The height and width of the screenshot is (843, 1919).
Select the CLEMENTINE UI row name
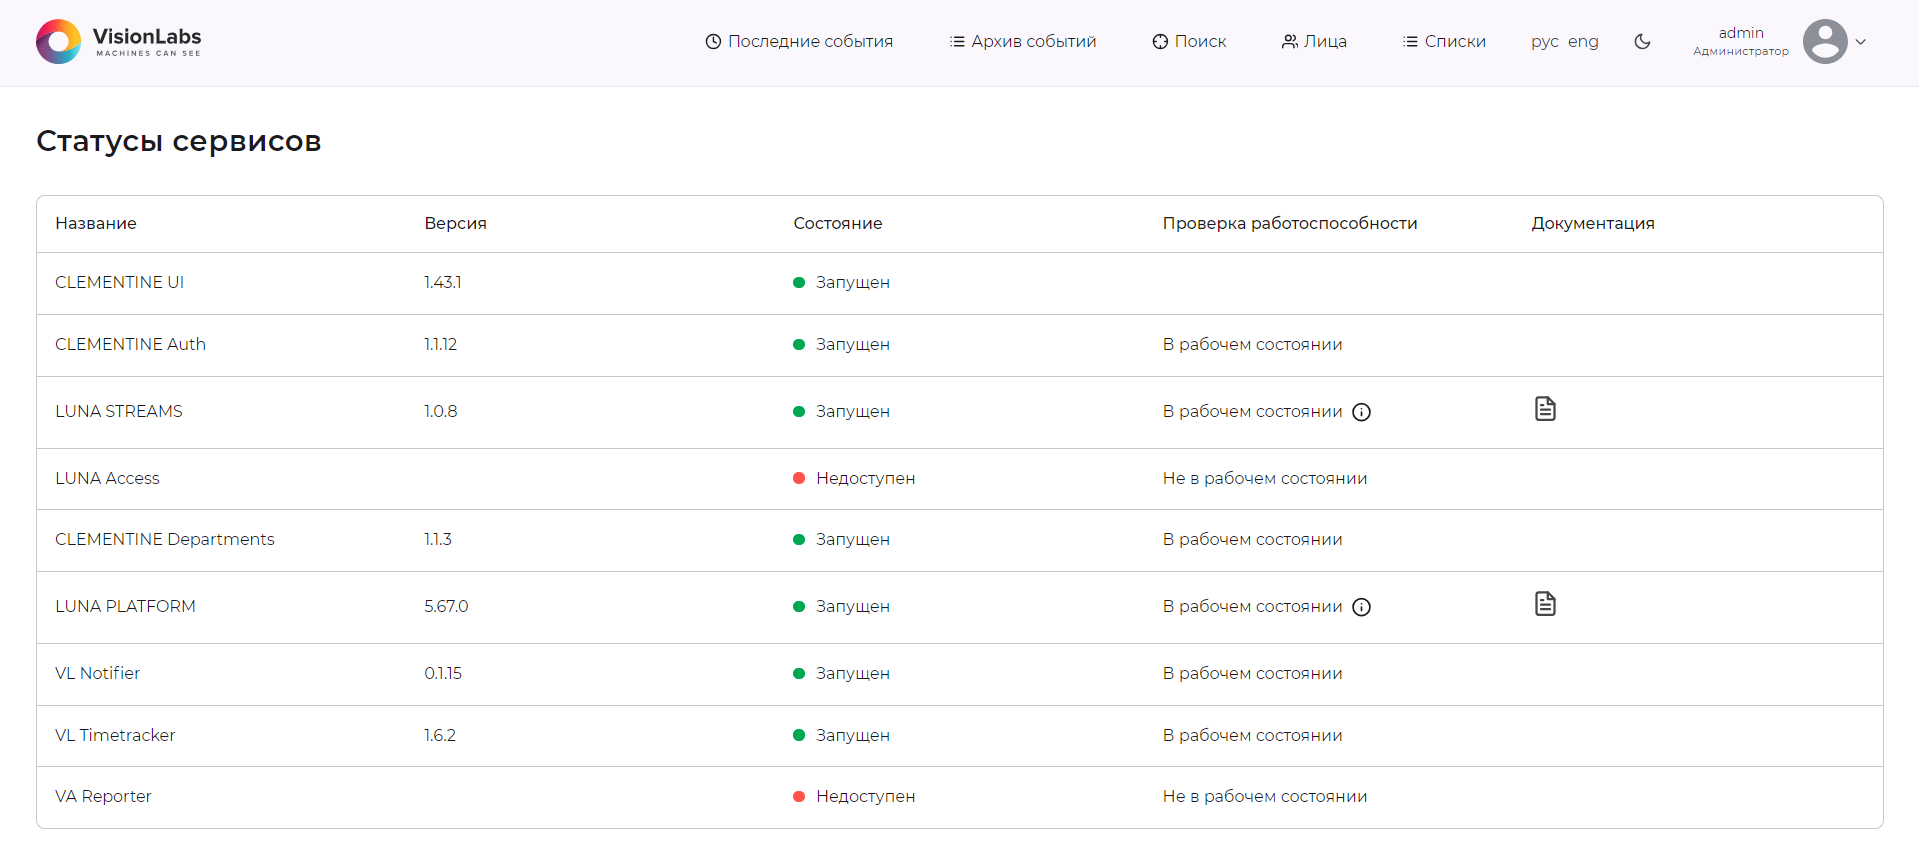pyautogui.click(x=120, y=283)
